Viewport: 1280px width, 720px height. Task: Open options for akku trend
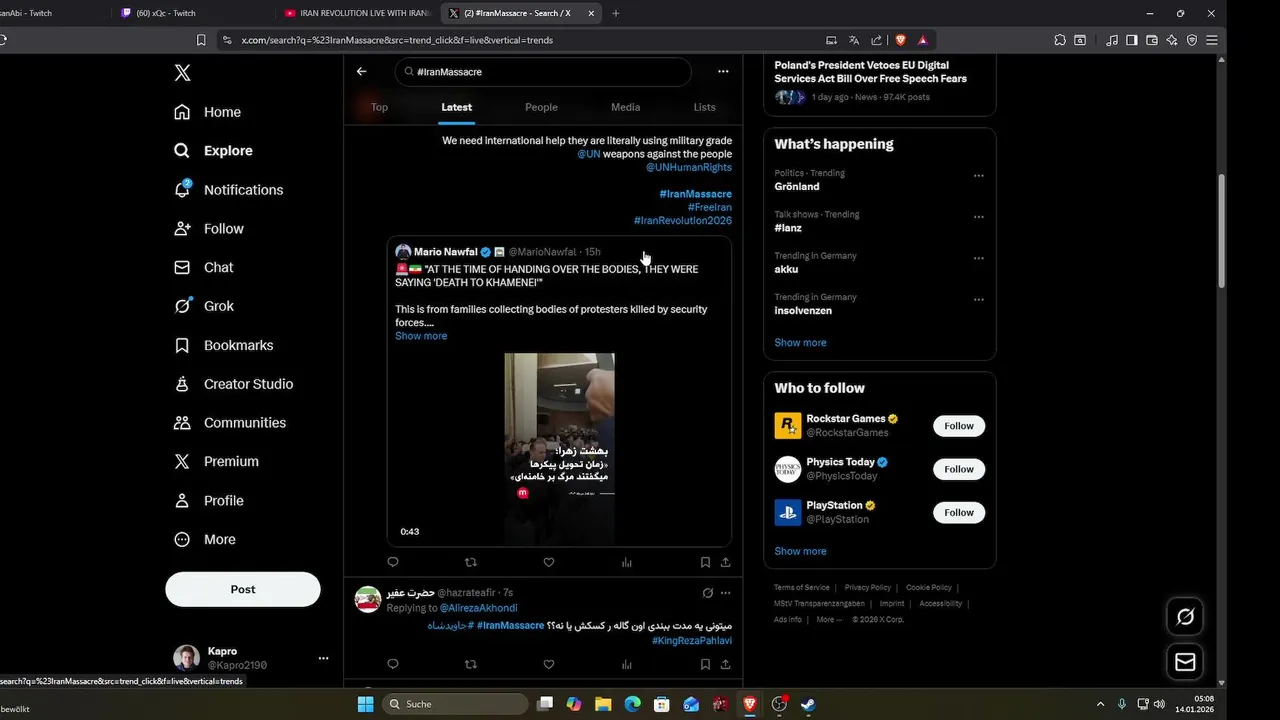pos(979,258)
